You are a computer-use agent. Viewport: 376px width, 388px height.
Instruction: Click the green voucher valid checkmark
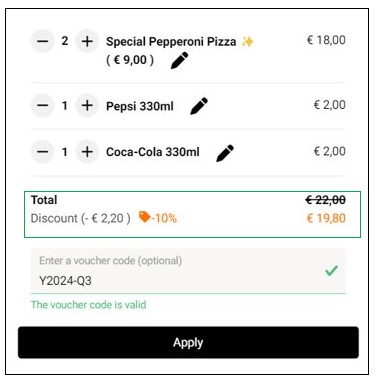(x=331, y=271)
